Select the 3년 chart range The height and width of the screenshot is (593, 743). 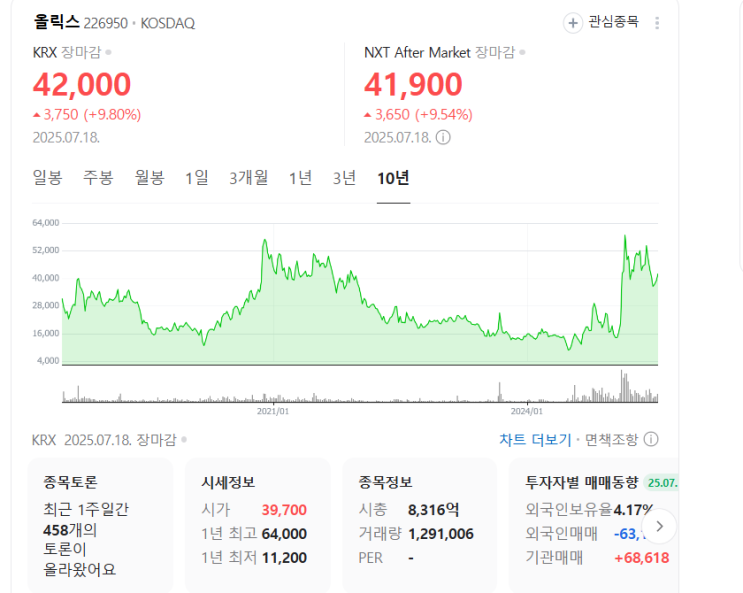tap(344, 178)
